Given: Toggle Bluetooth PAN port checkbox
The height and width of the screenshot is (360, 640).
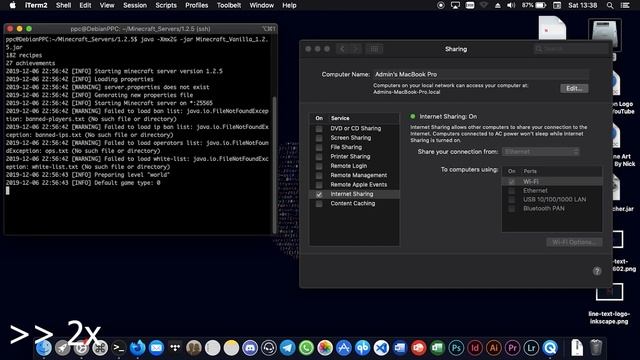Looking at the screenshot, I should (511, 209).
